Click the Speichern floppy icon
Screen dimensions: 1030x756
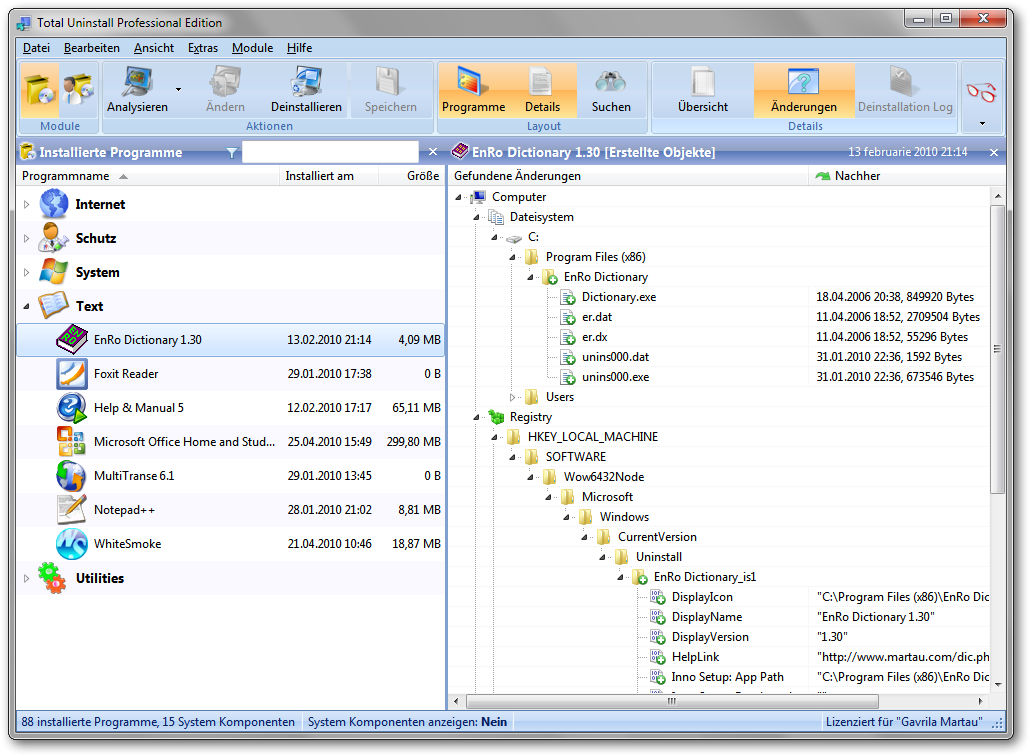pyautogui.click(x=390, y=83)
